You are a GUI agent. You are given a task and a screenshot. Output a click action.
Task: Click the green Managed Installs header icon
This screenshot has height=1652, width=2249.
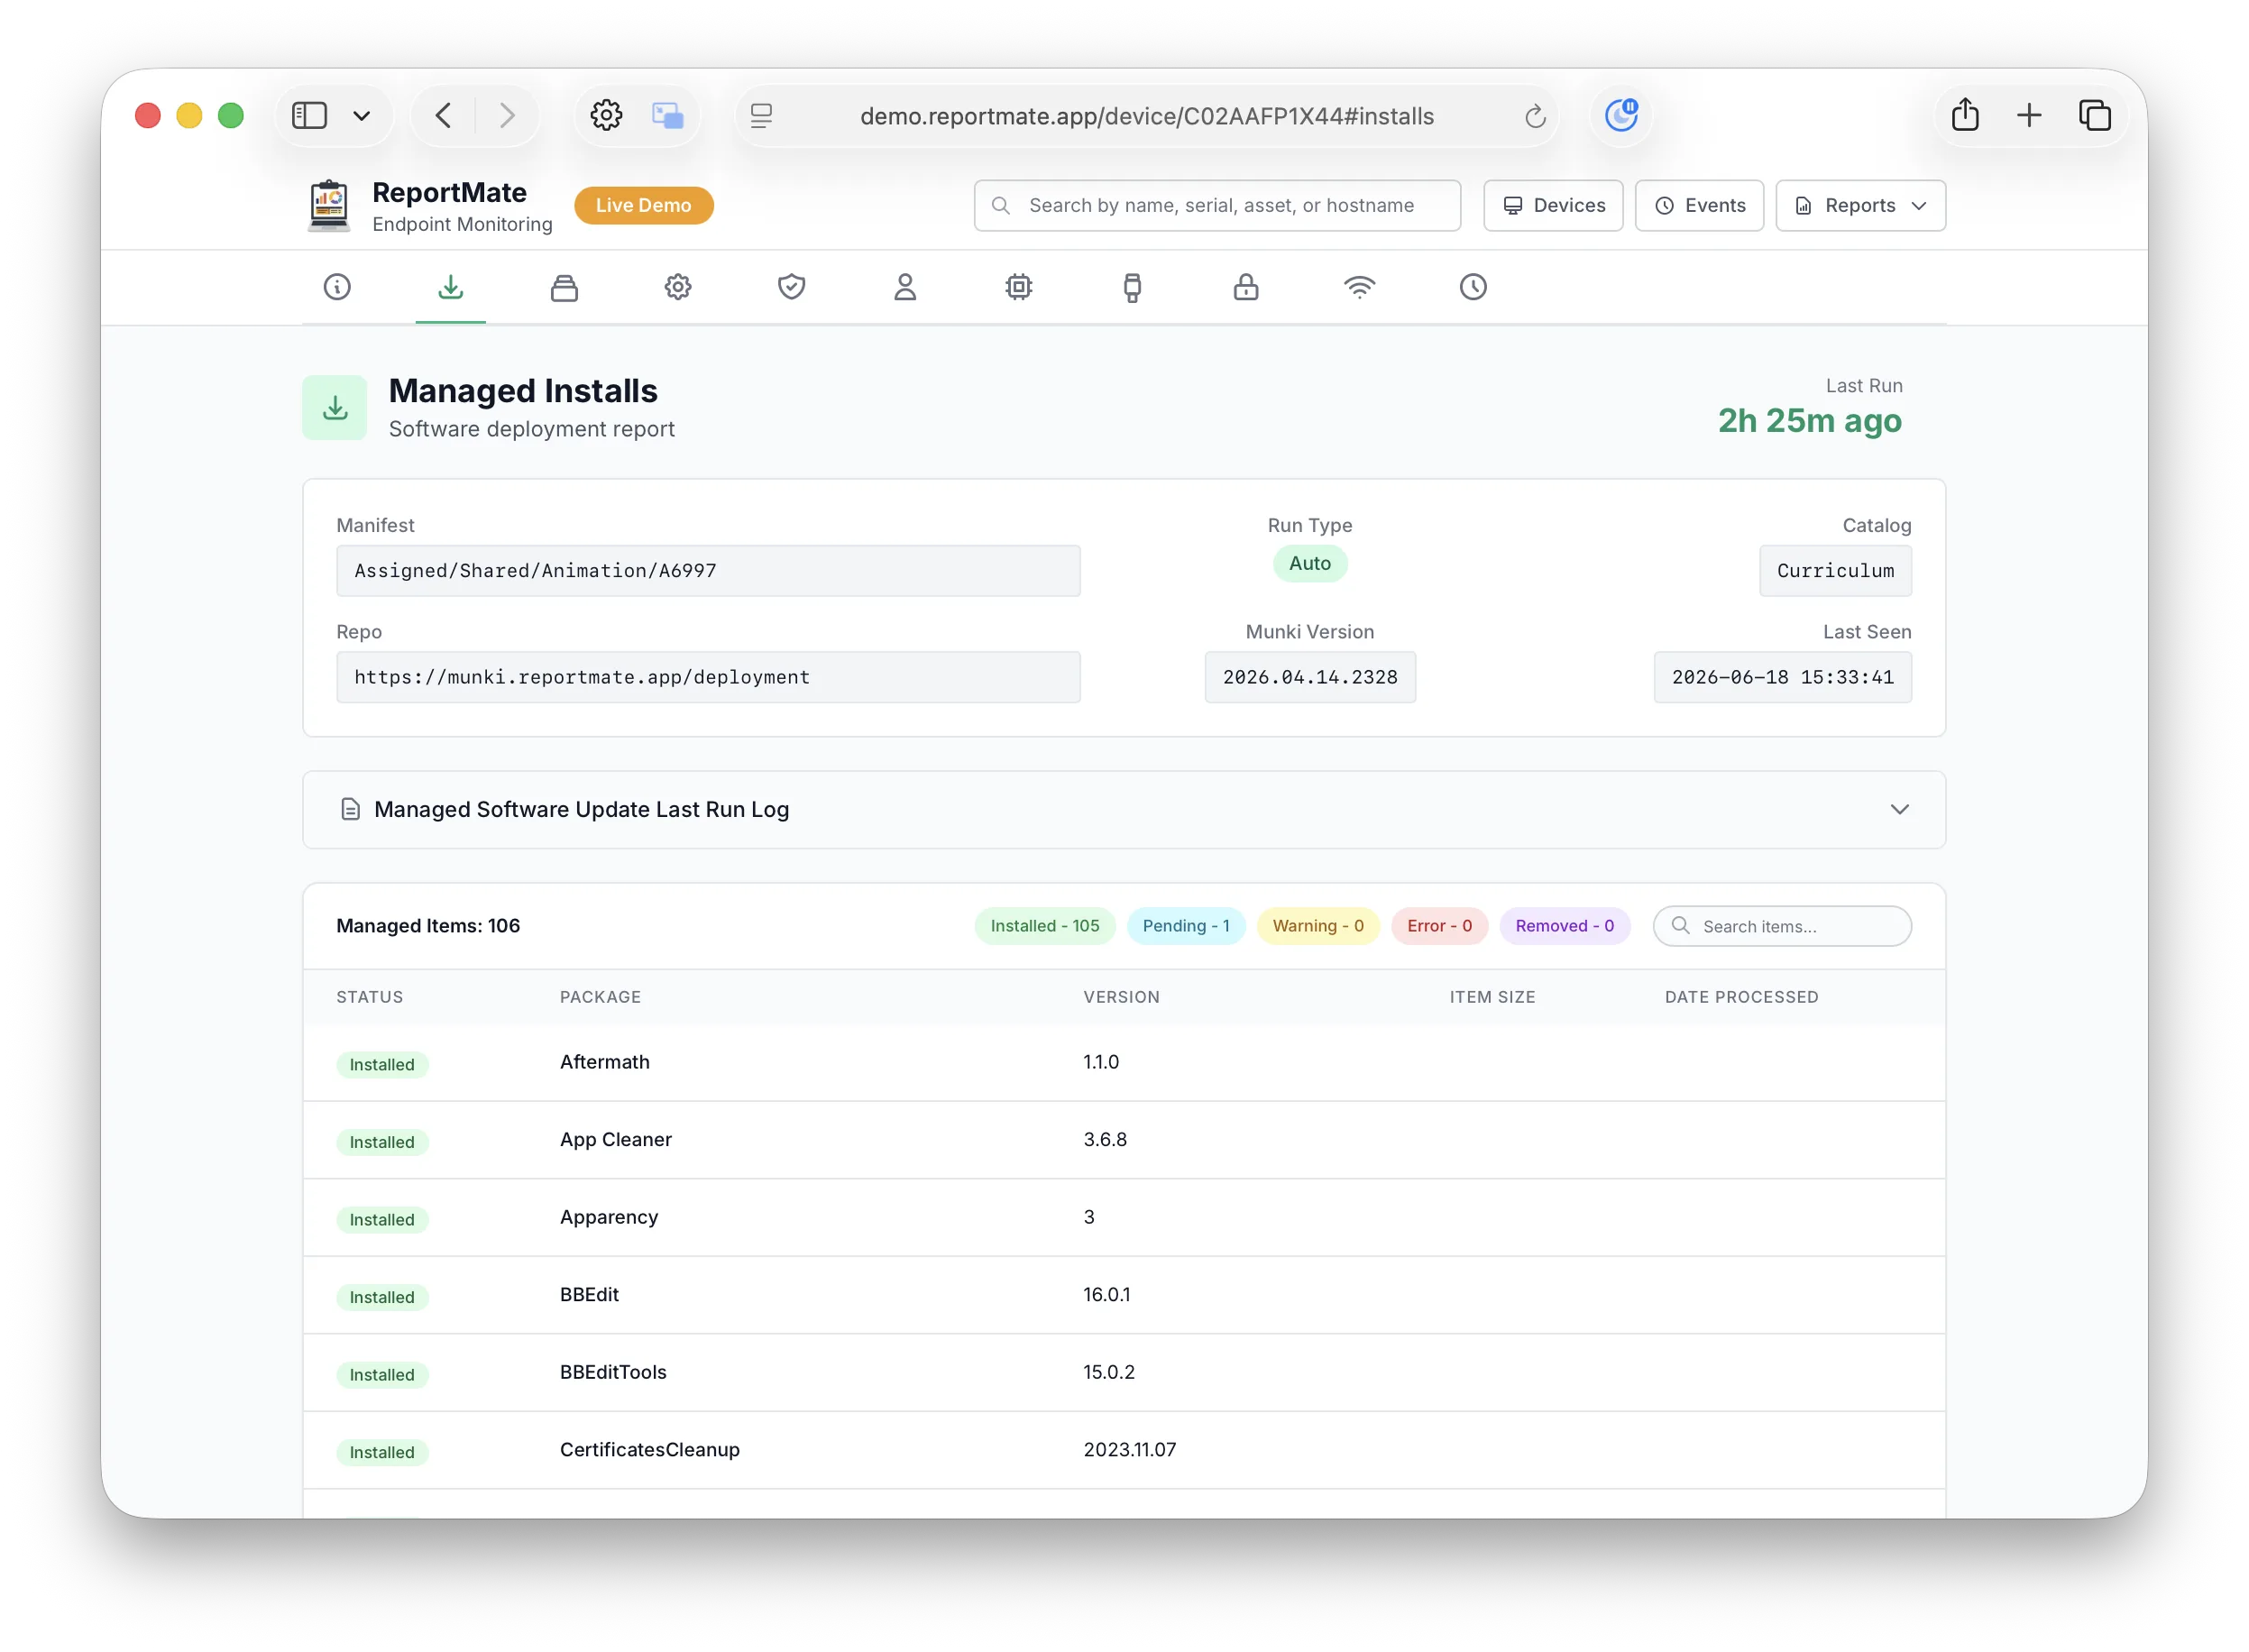click(335, 408)
